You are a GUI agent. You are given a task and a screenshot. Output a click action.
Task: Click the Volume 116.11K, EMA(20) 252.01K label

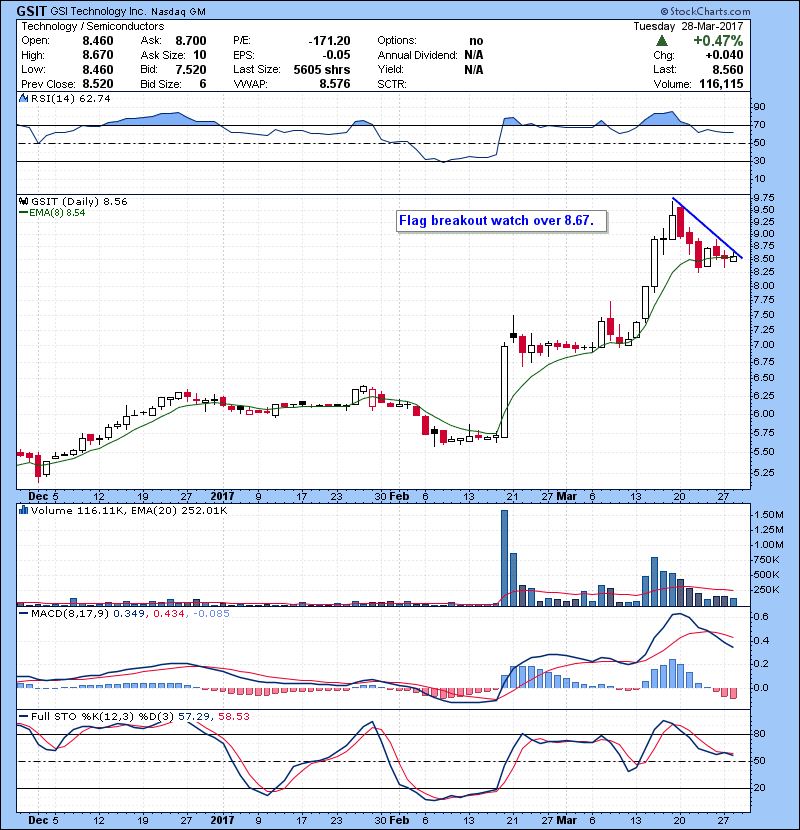[x=129, y=511]
